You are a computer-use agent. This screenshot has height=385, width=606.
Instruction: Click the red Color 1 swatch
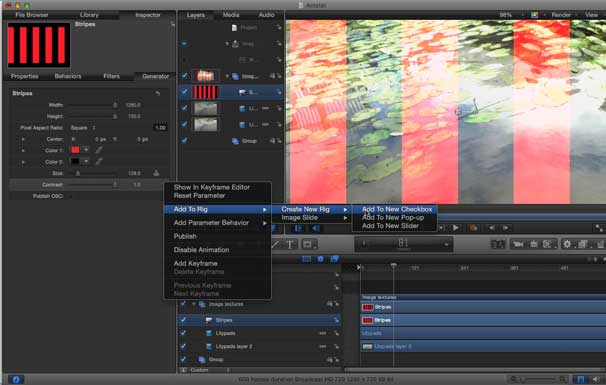[x=75, y=150]
